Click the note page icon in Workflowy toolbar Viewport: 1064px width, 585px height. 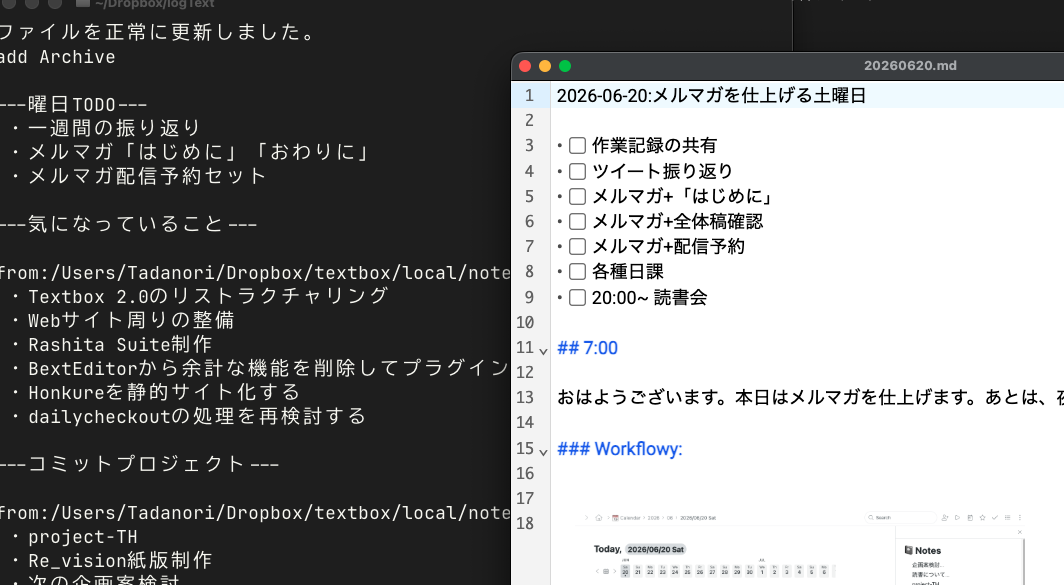click(970, 517)
